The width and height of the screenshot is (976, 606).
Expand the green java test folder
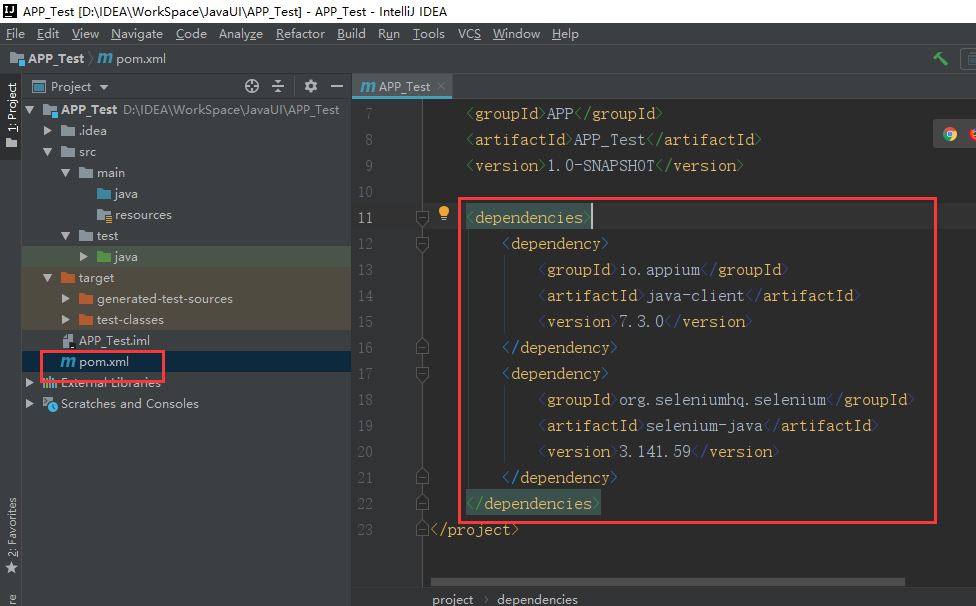pos(84,256)
